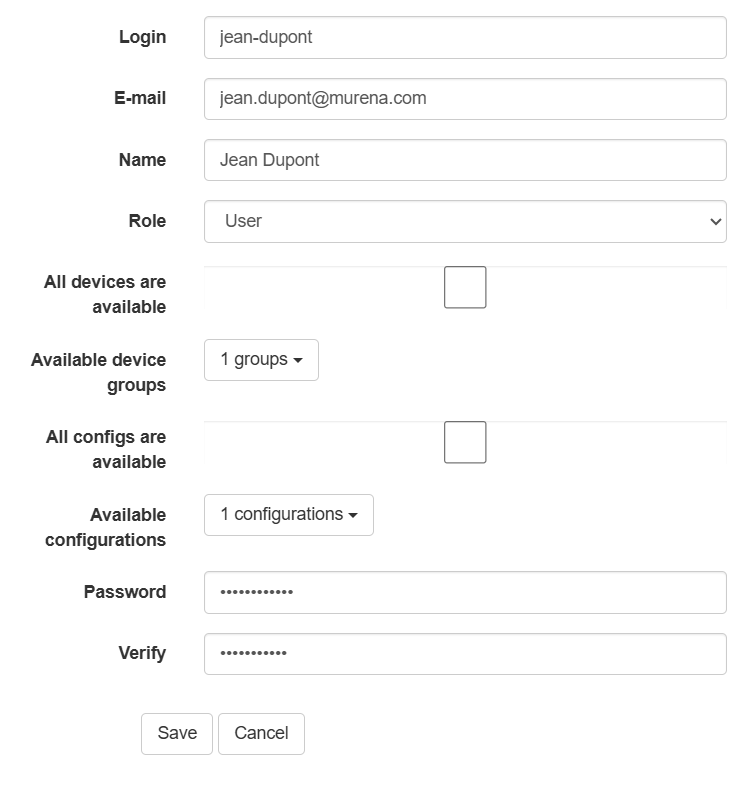
Task: Click the 'Verify' label text
Action: point(142,653)
